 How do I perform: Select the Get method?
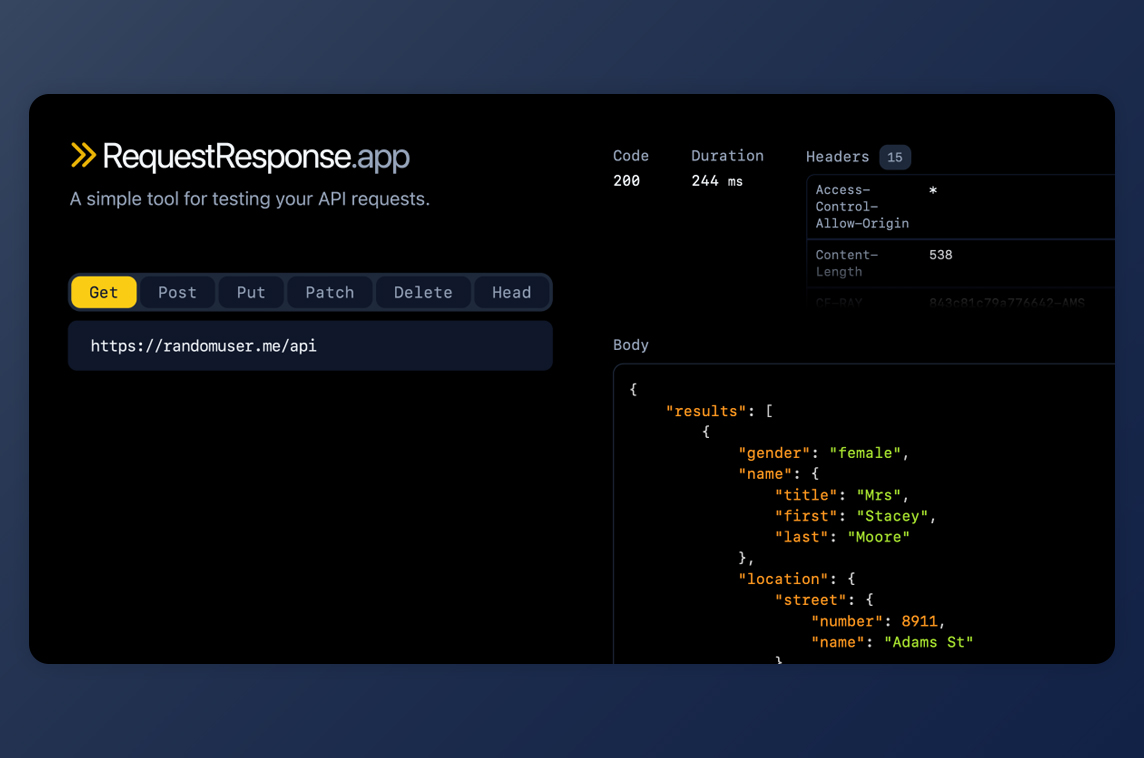[104, 293]
